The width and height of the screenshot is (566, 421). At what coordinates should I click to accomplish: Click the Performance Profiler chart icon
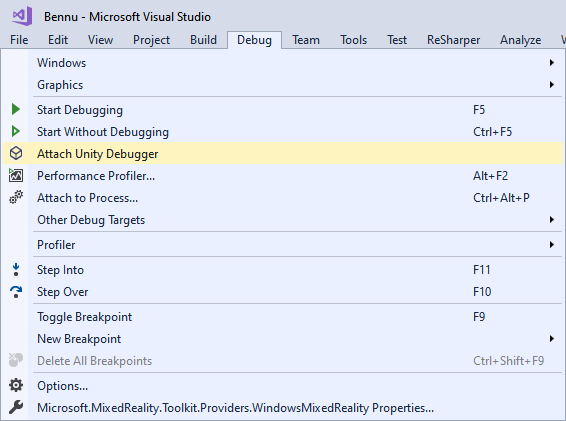(x=16, y=175)
